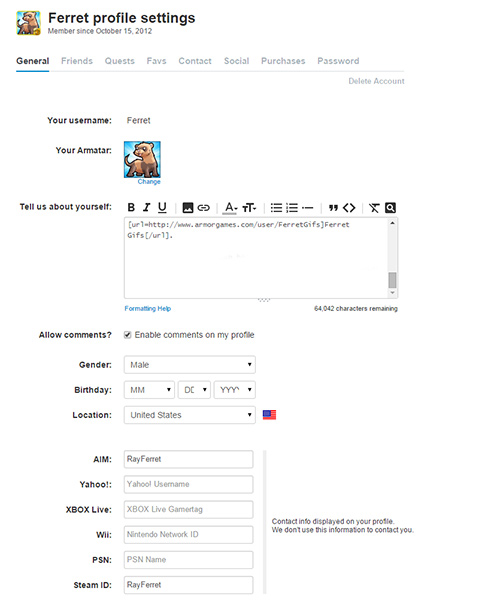Focus the XBOX Live Gamertag field
The height and width of the screenshot is (603, 500).
tap(188, 510)
